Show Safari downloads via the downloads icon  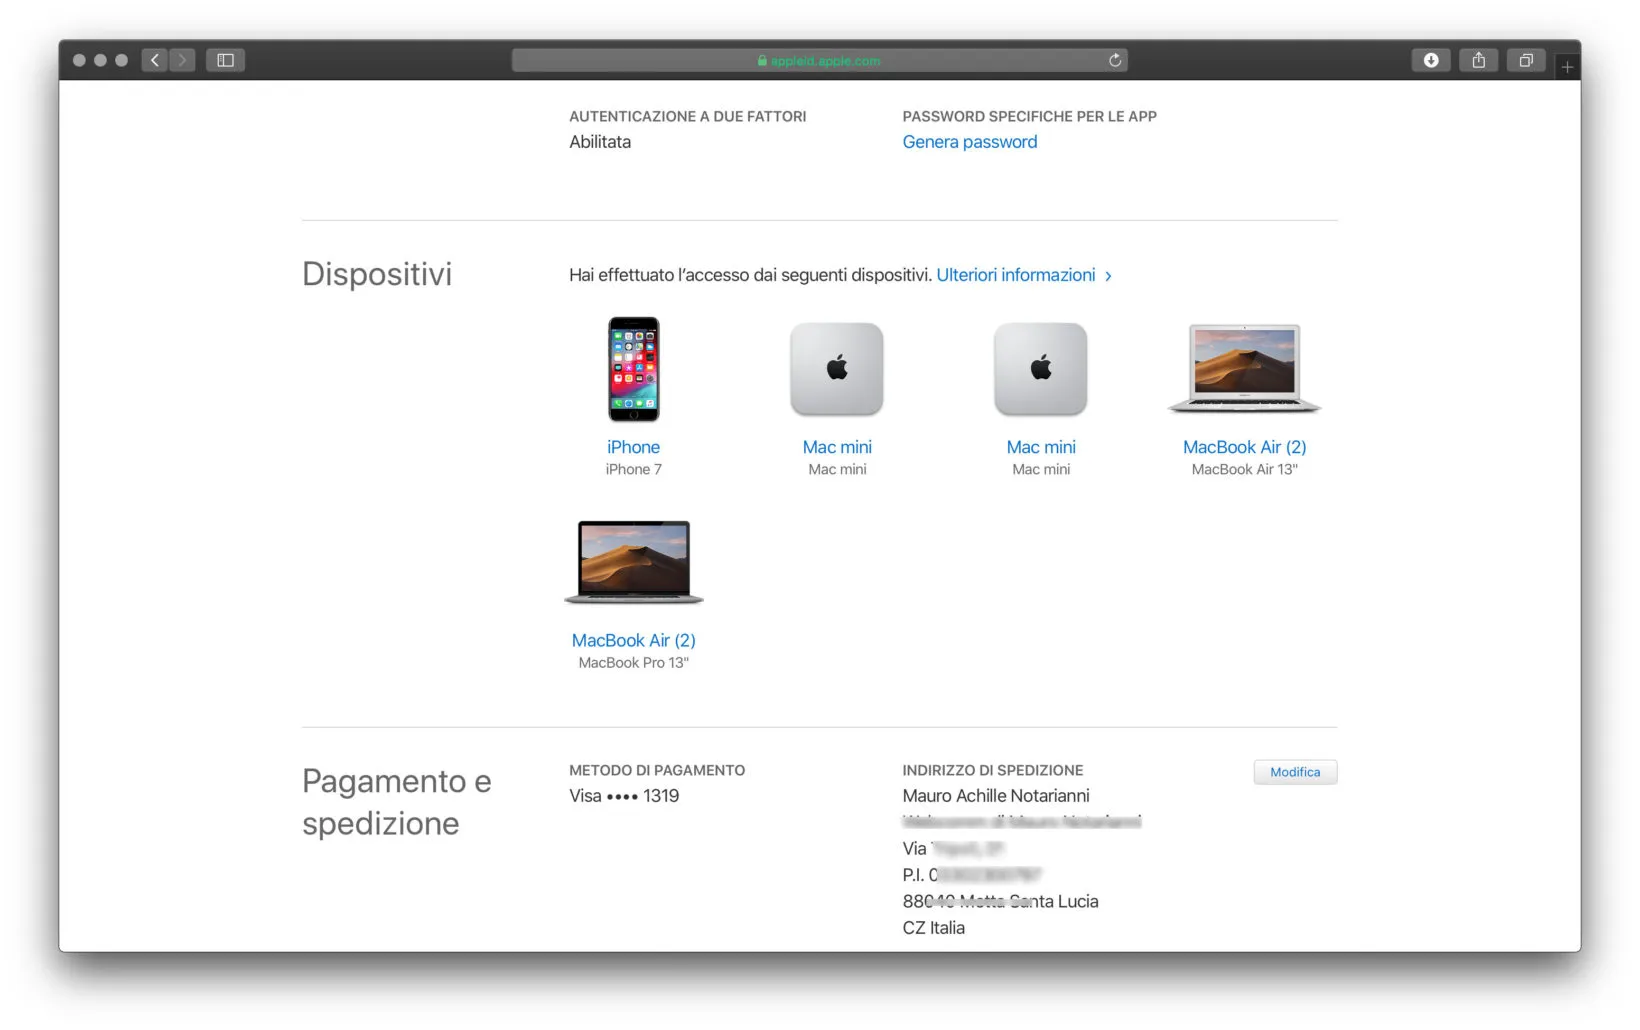tap(1430, 60)
